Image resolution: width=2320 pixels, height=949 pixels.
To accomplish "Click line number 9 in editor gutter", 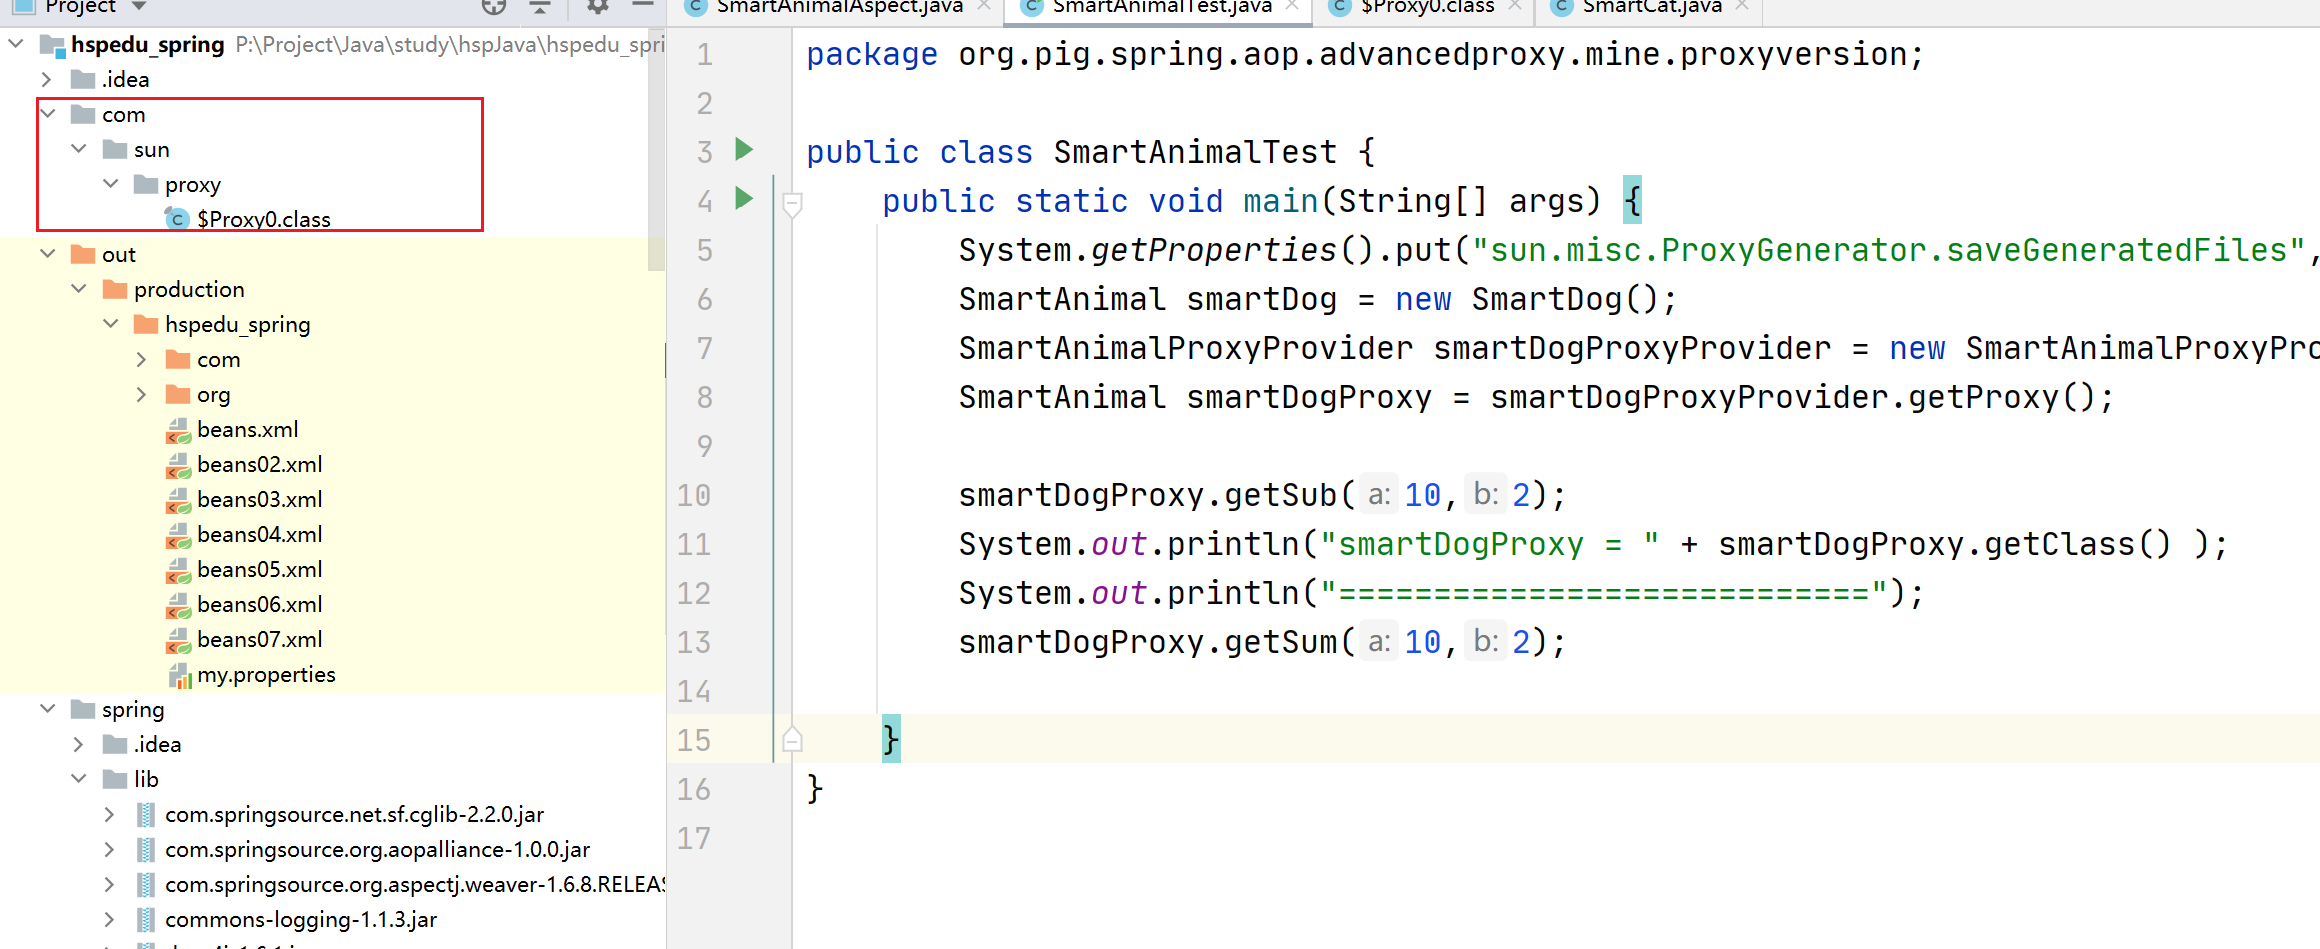I will click(704, 446).
